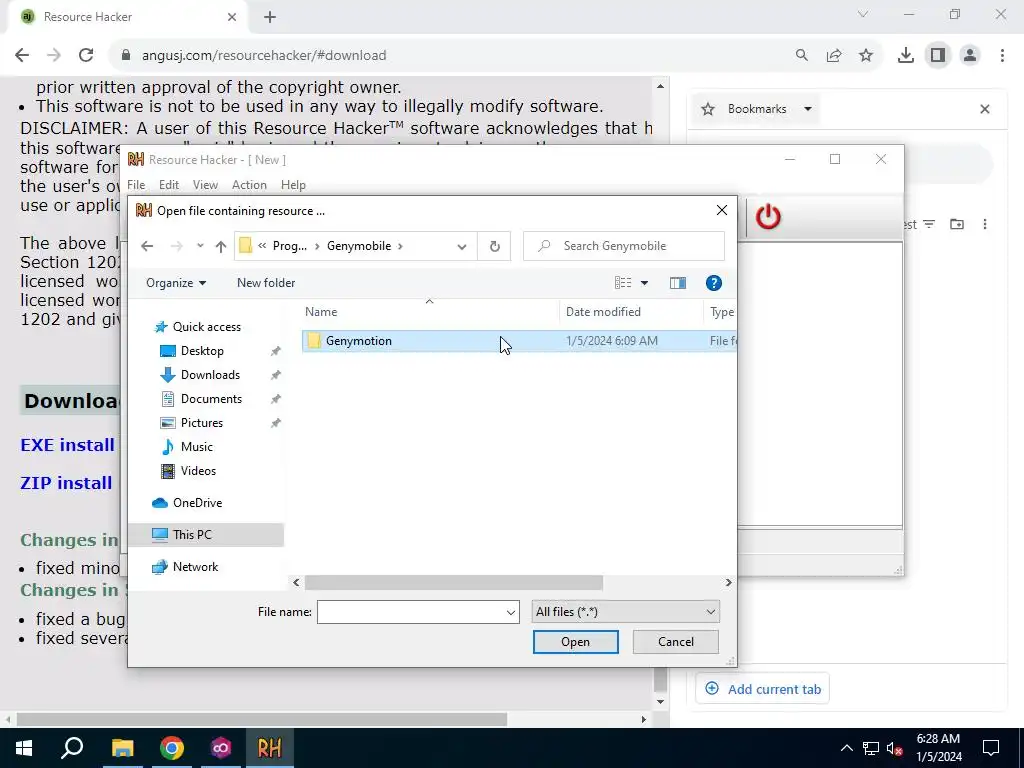The image size is (1024, 768).
Task: Open bookmarks sort options icon
Action: tap(929, 224)
